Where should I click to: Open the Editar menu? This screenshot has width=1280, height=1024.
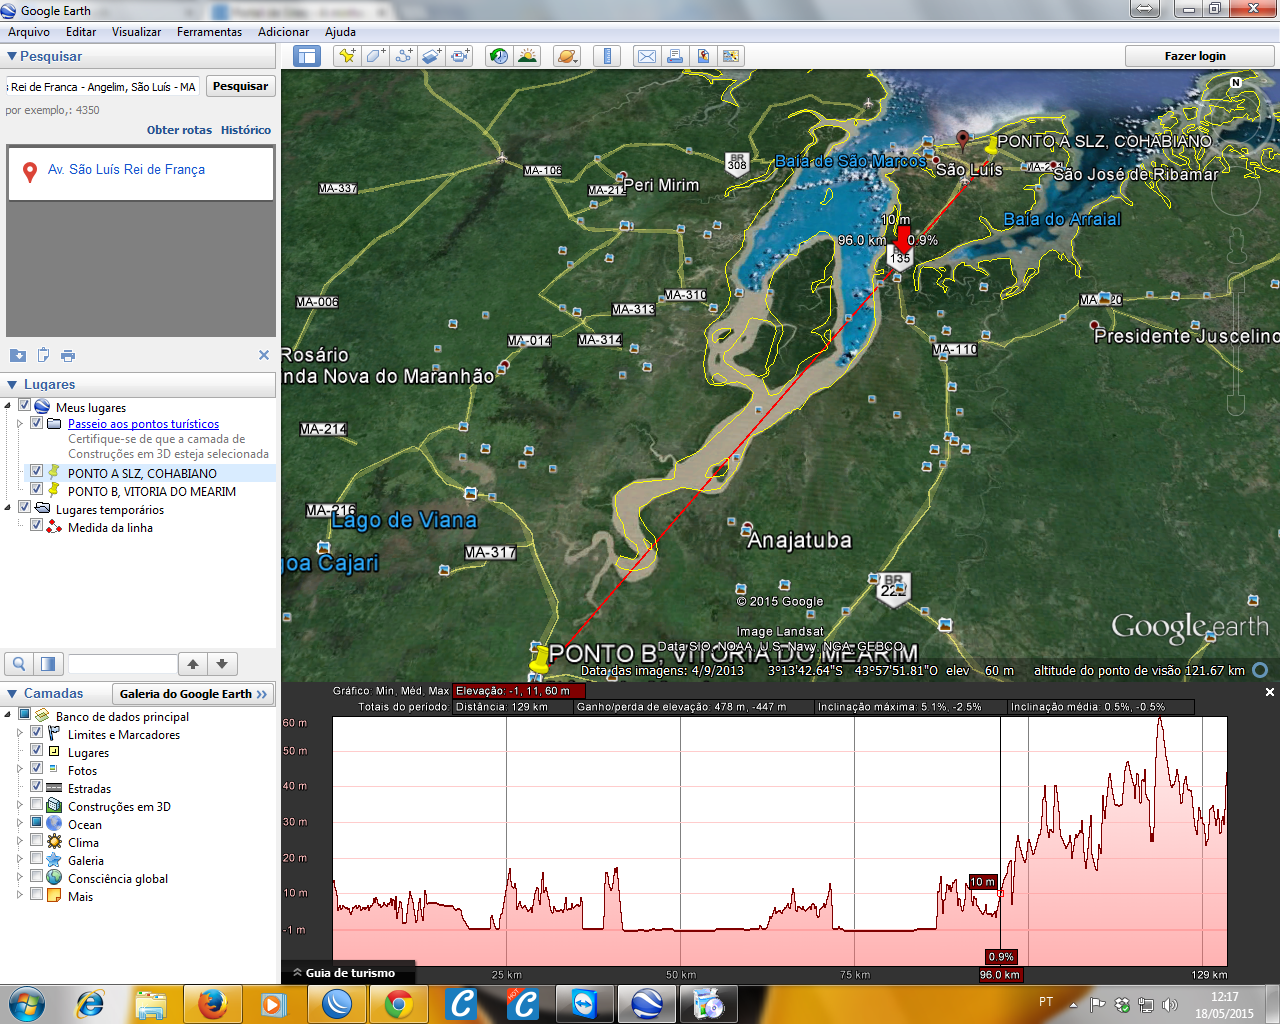tap(81, 32)
